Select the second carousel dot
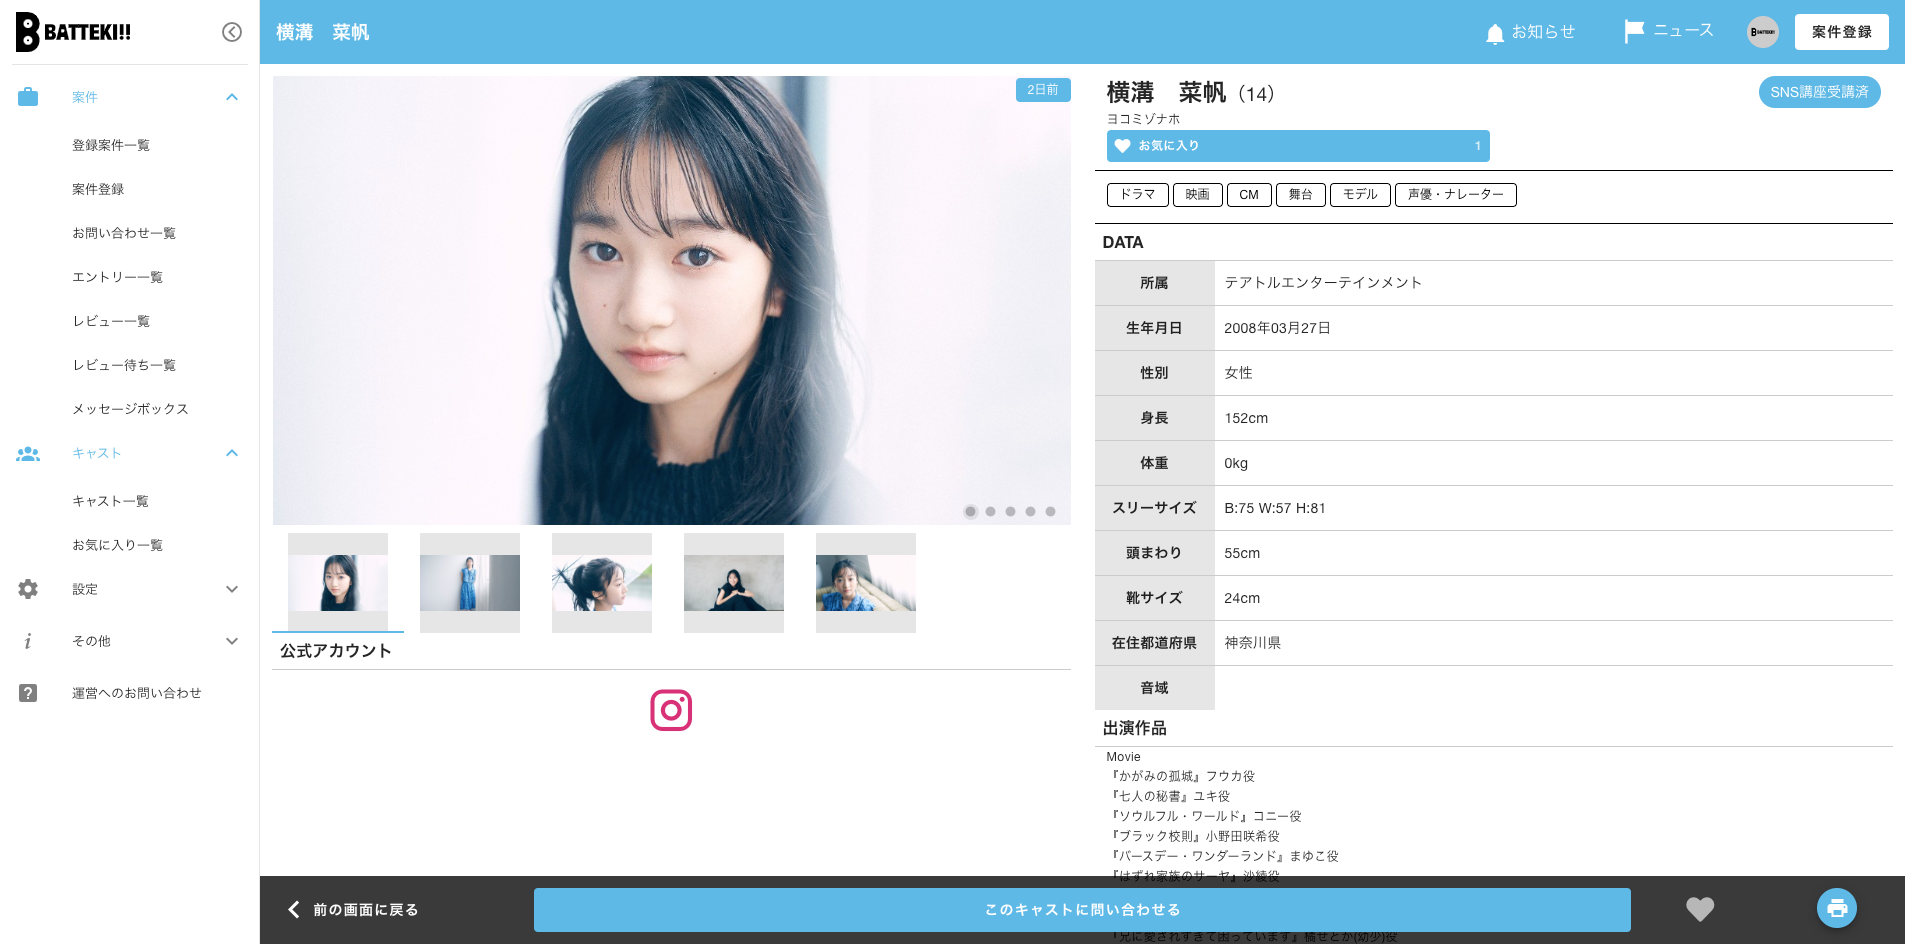 tap(990, 511)
